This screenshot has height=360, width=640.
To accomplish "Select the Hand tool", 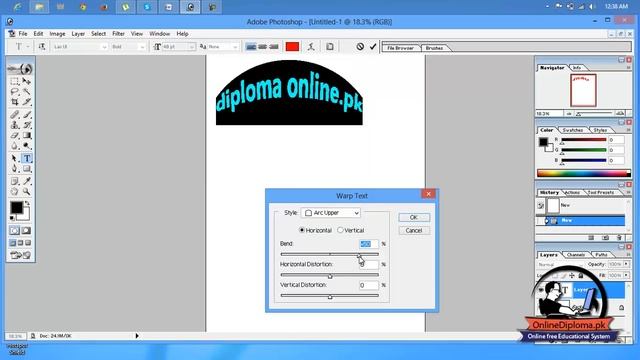I will tap(15, 191).
